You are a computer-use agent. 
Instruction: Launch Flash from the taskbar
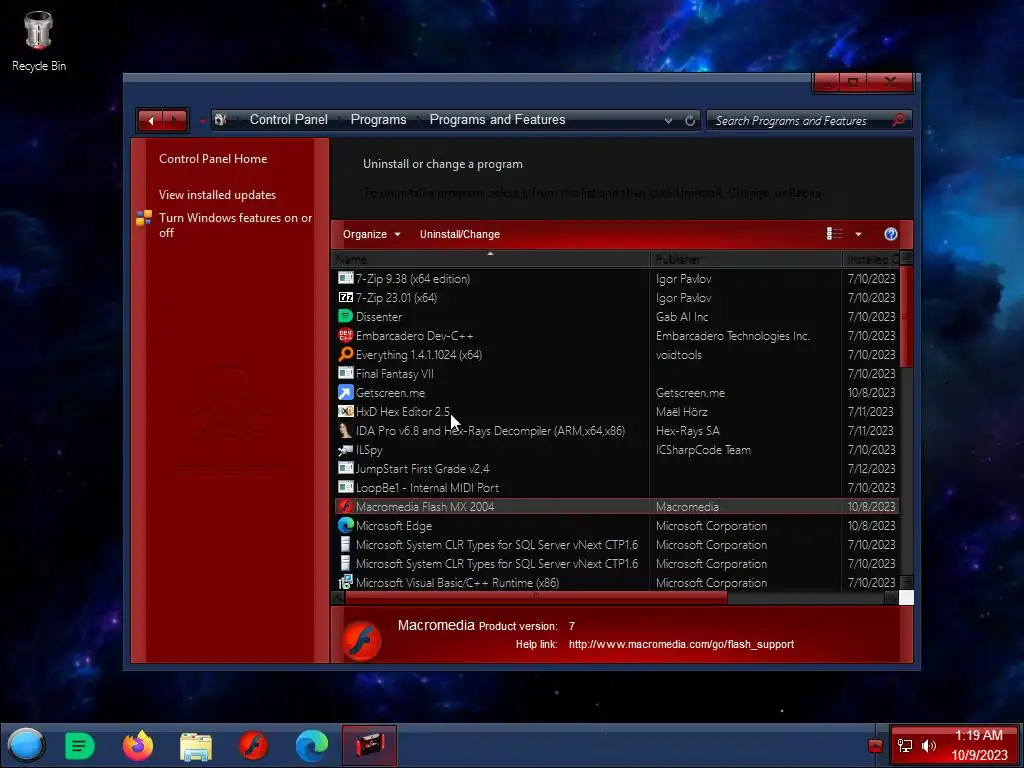pyautogui.click(x=253, y=746)
